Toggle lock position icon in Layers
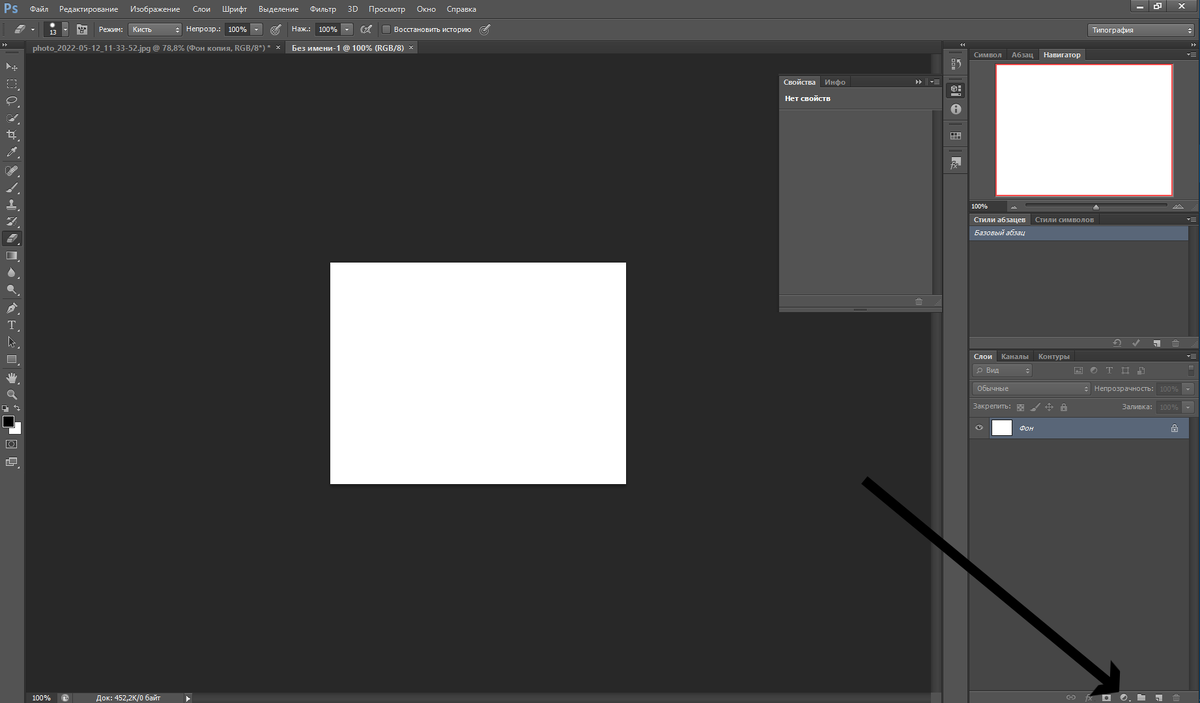The image size is (1200, 703). [x=1049, y=407]
